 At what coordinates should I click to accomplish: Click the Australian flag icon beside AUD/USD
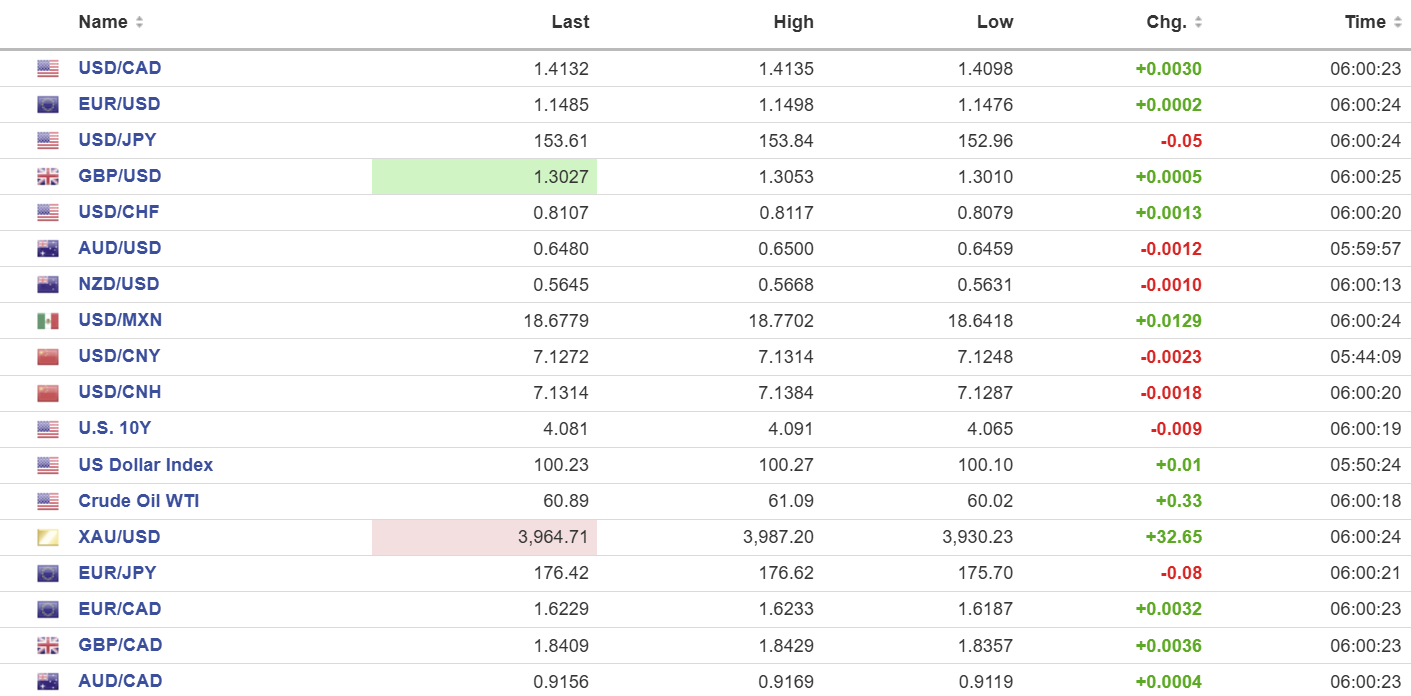point(47,248)
